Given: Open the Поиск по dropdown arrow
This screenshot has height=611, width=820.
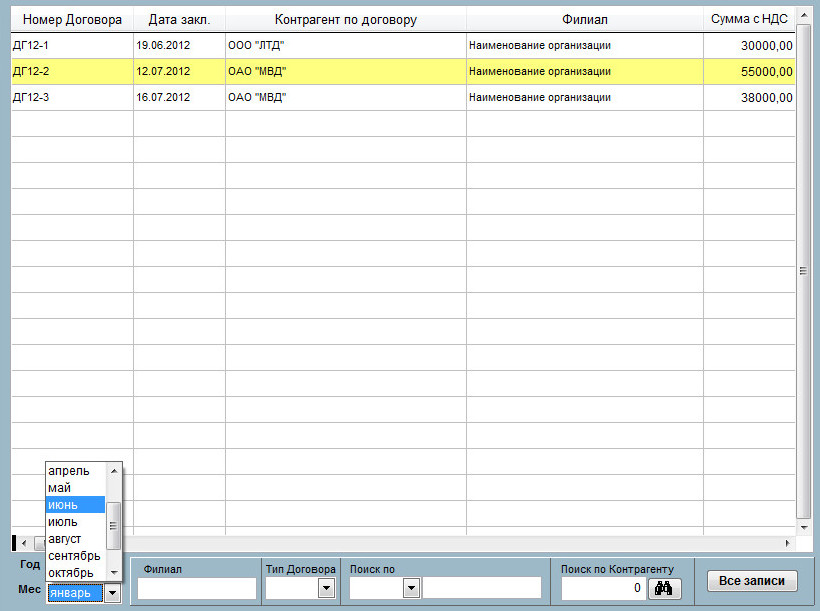Looking at the screenshot, I should pyautogui.click(x=412, y=589).
